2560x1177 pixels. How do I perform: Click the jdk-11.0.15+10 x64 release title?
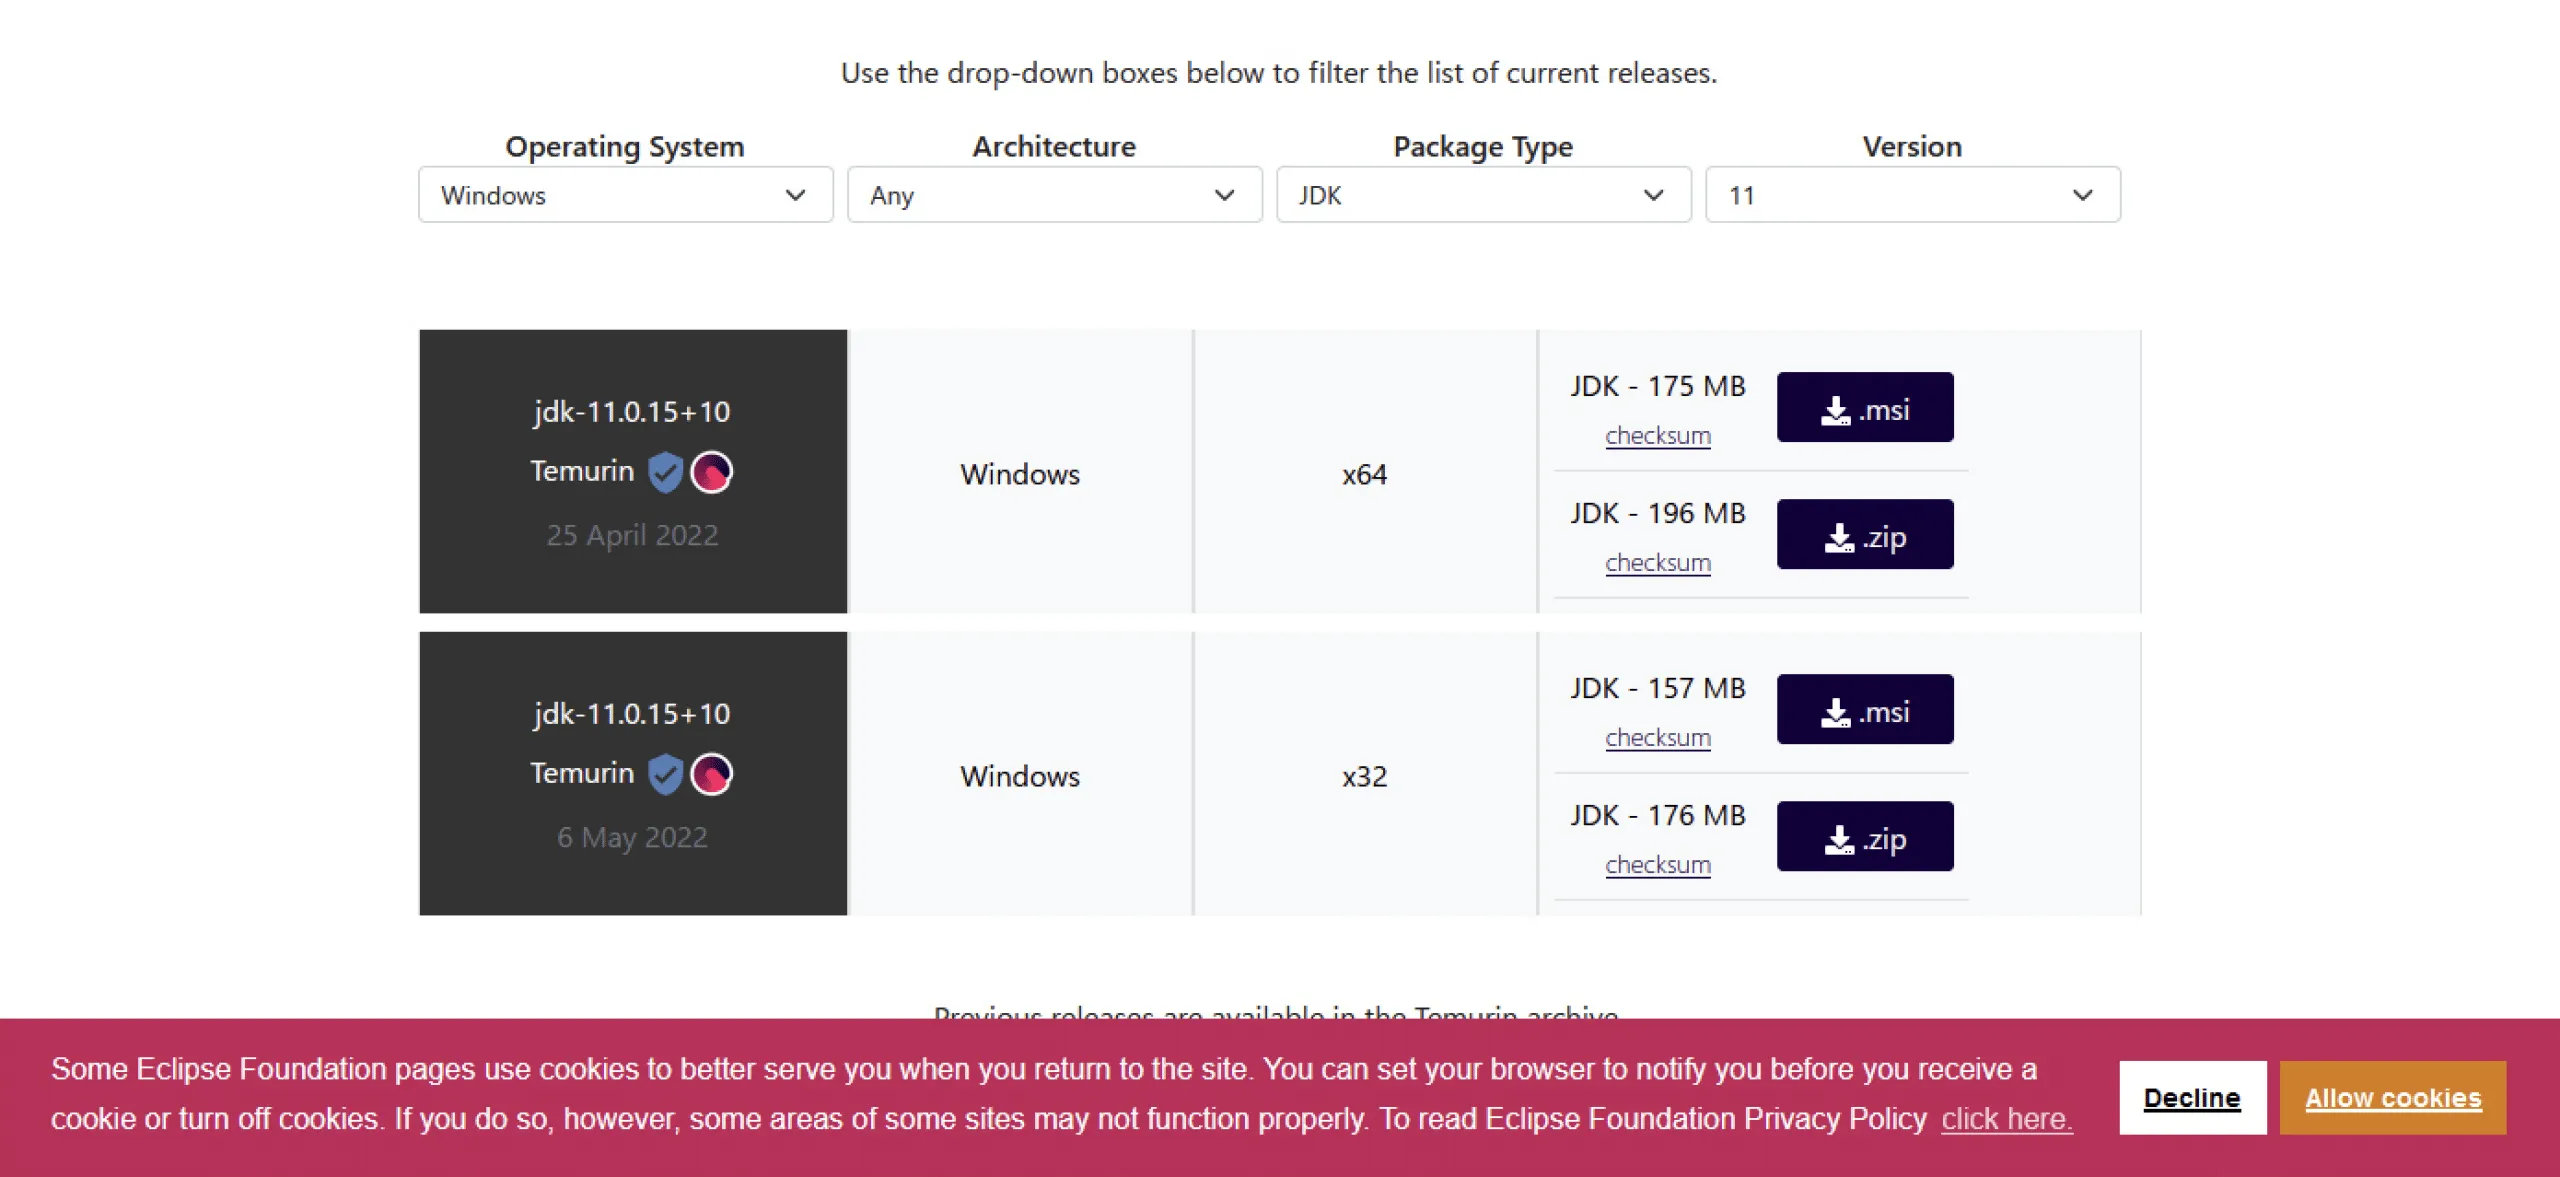point(632,412)
